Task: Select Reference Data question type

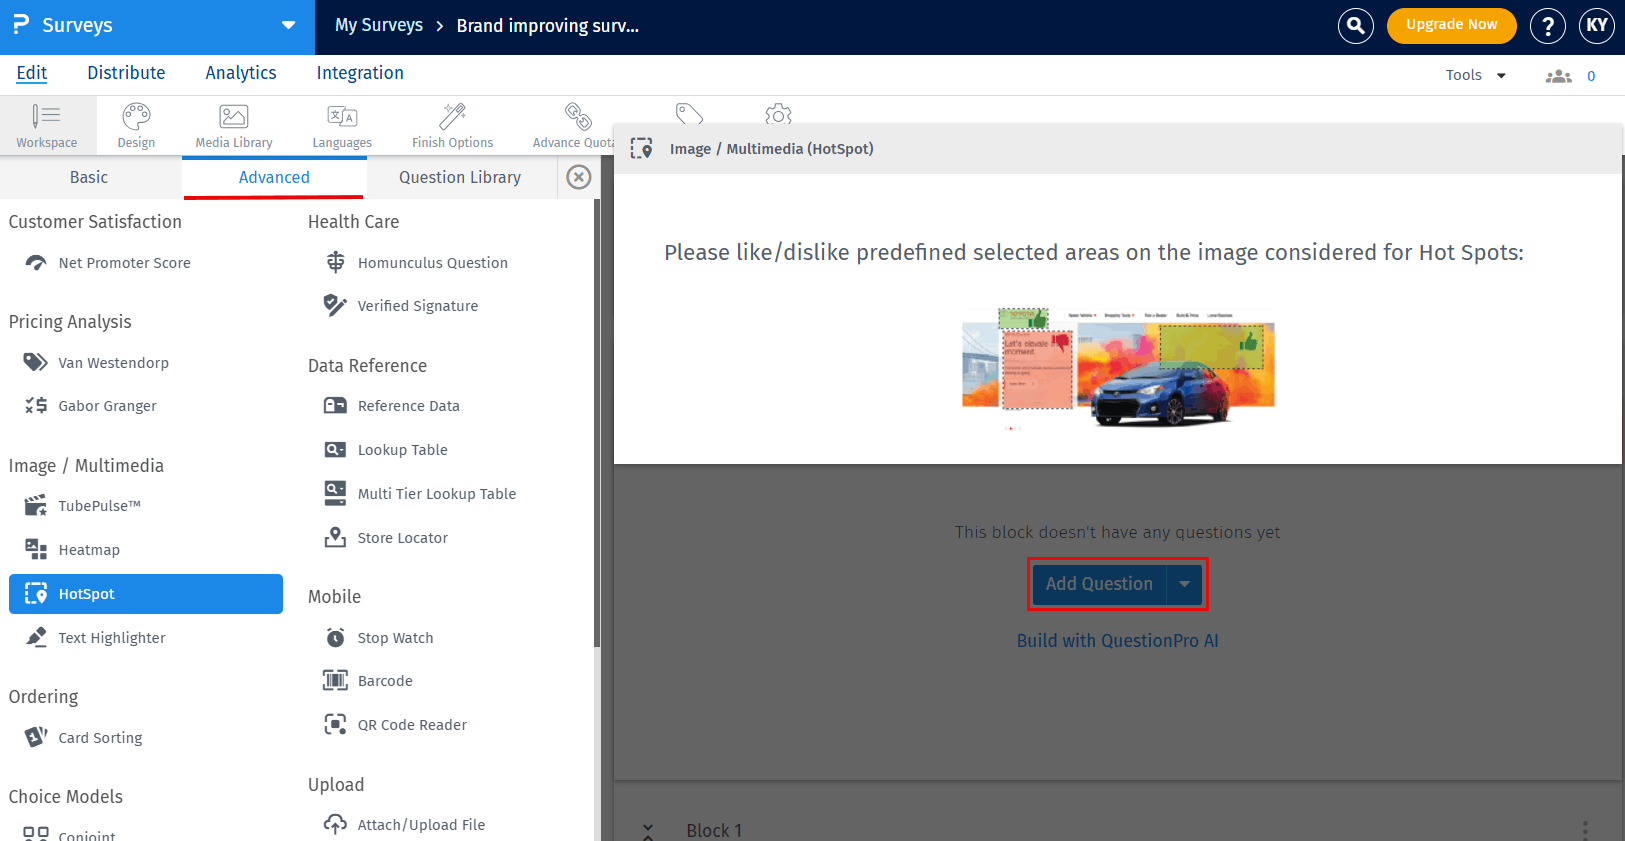Action: pyautogui.click(x=392, y=406)
